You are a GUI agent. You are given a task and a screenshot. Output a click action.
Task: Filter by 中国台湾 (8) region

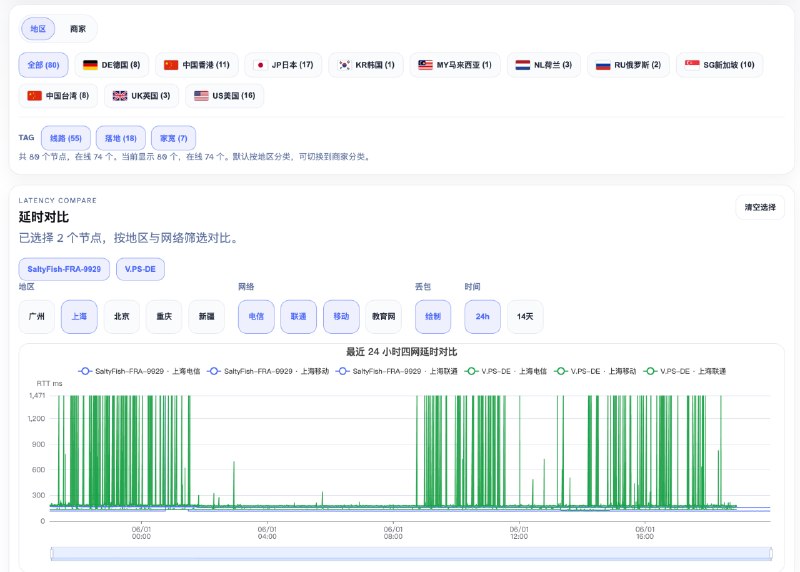[58, 95]
